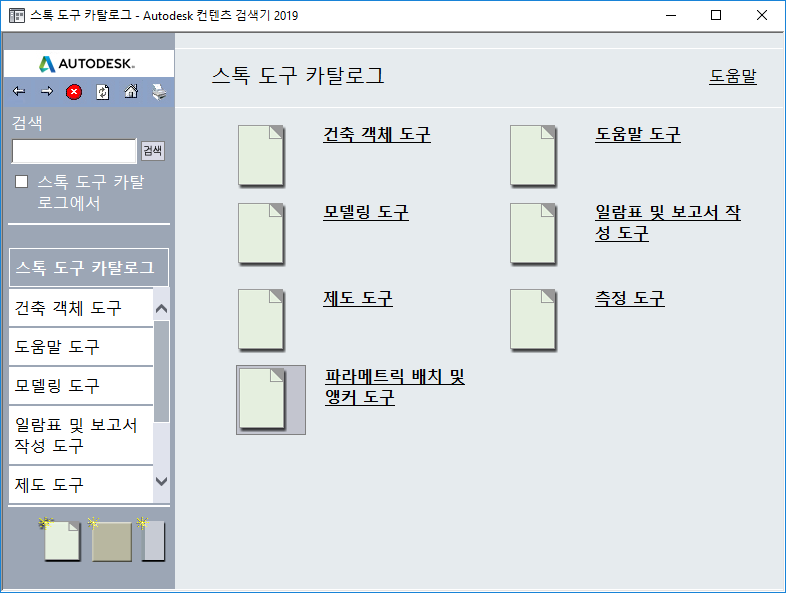
Task: Click the search text field
Action: 74,151
